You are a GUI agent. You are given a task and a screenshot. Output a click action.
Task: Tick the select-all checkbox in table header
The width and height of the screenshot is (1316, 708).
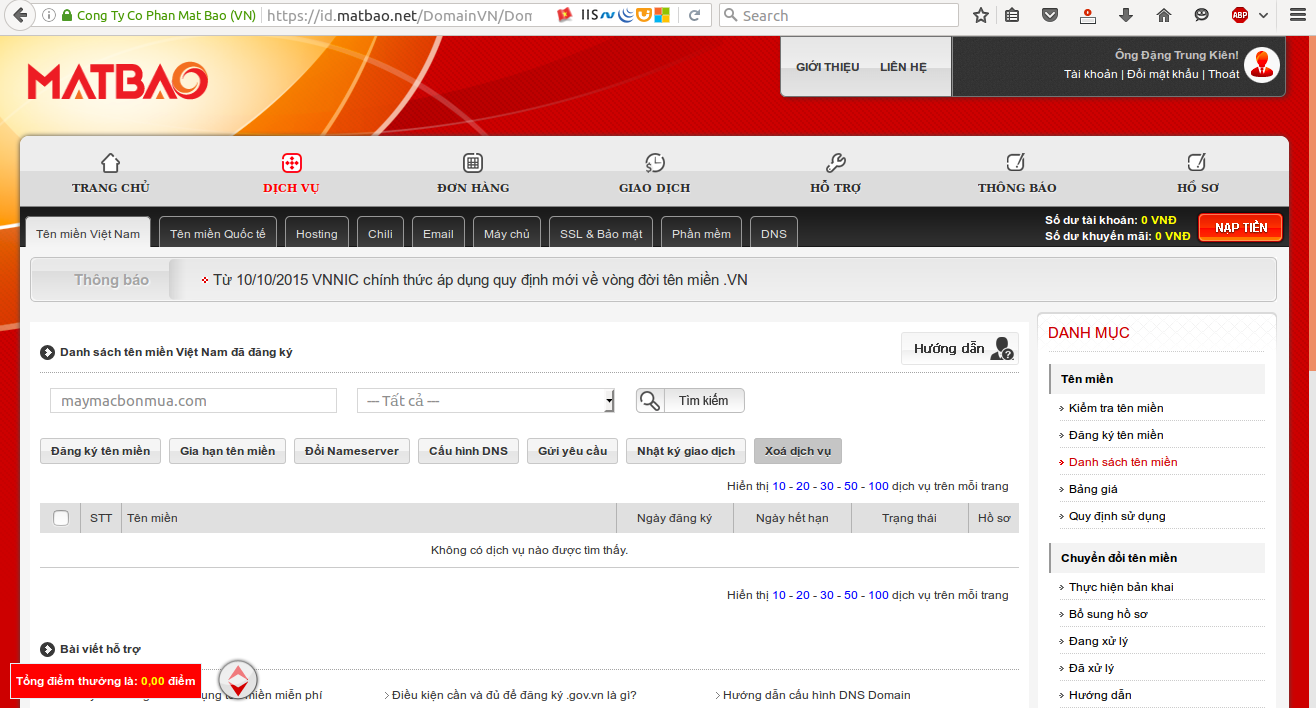click(x=61, y=518)
